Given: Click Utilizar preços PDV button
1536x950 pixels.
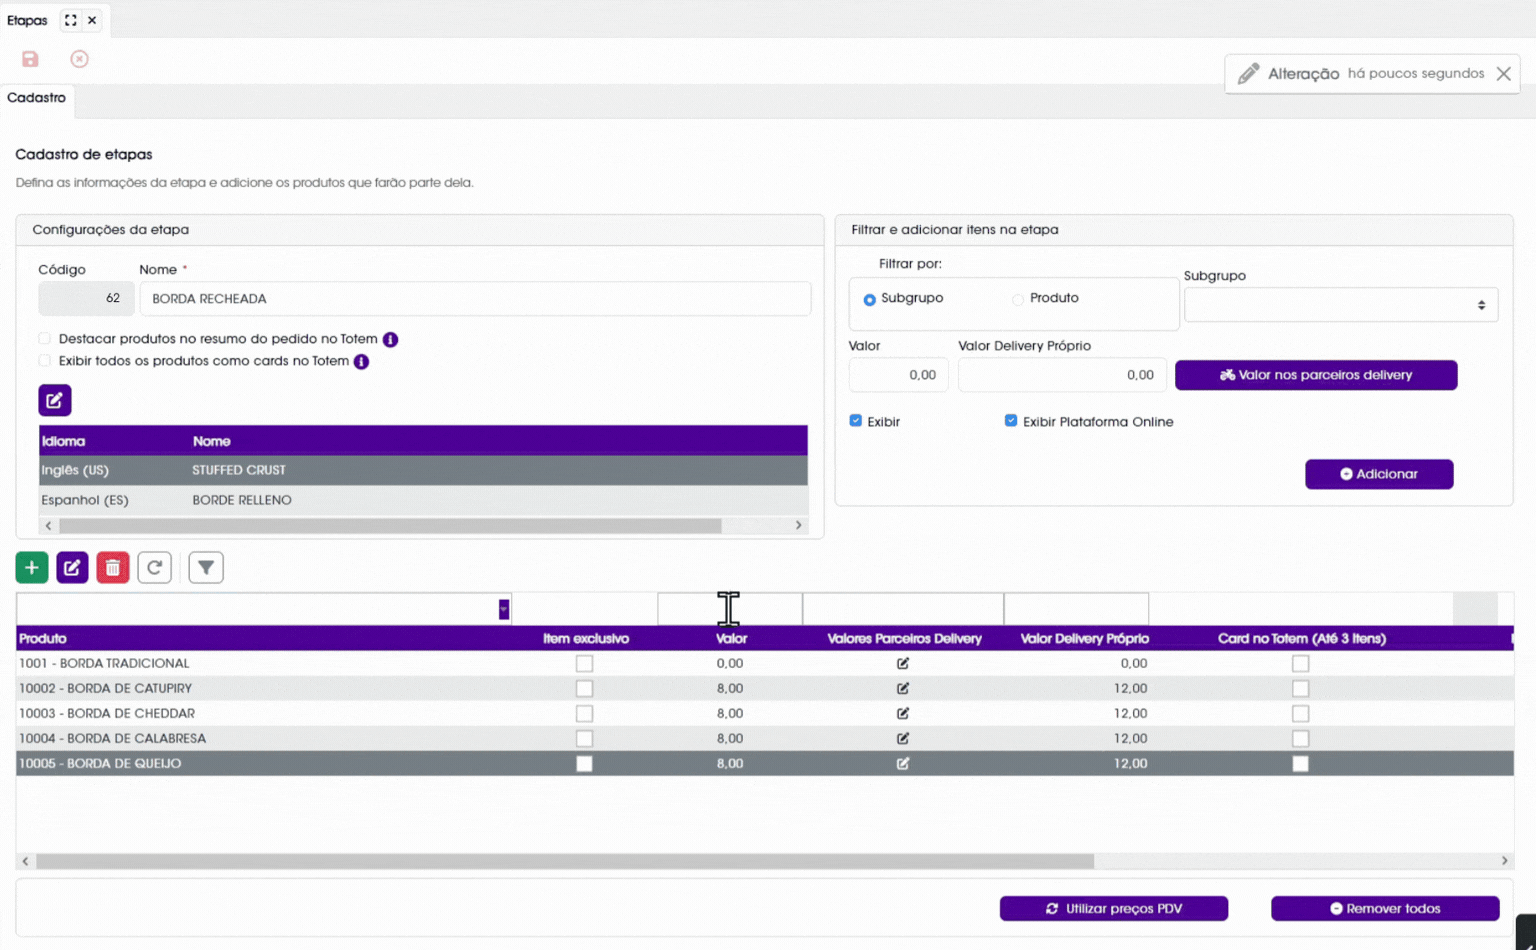Looking at the screenshot, I should click(1114, 908).
